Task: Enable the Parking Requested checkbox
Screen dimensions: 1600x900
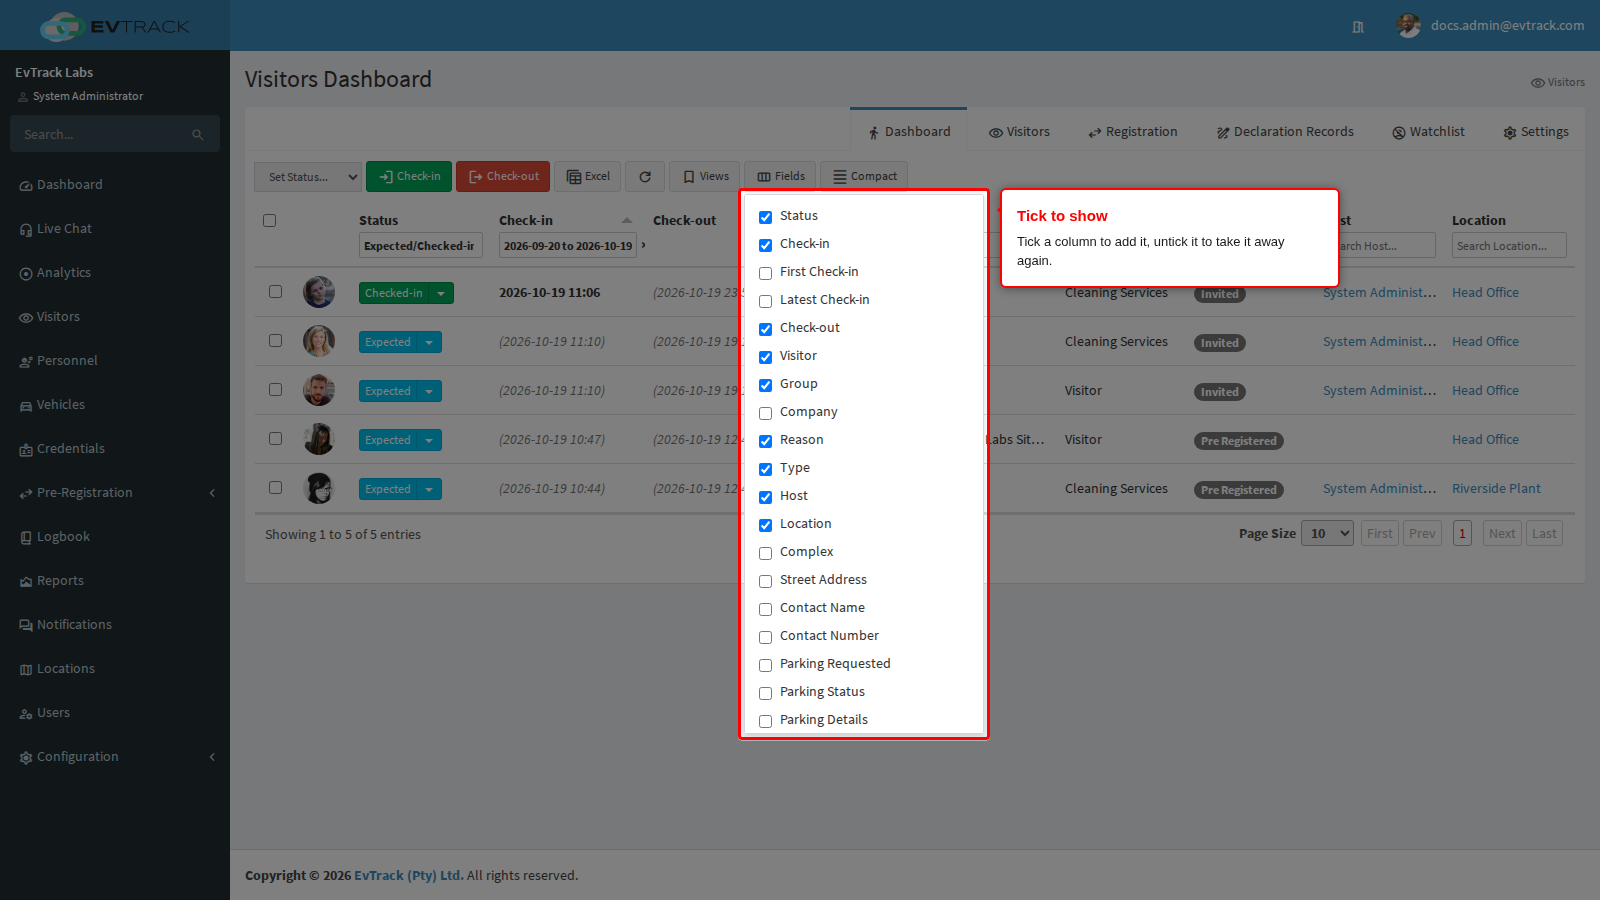Action: point(765,665)
